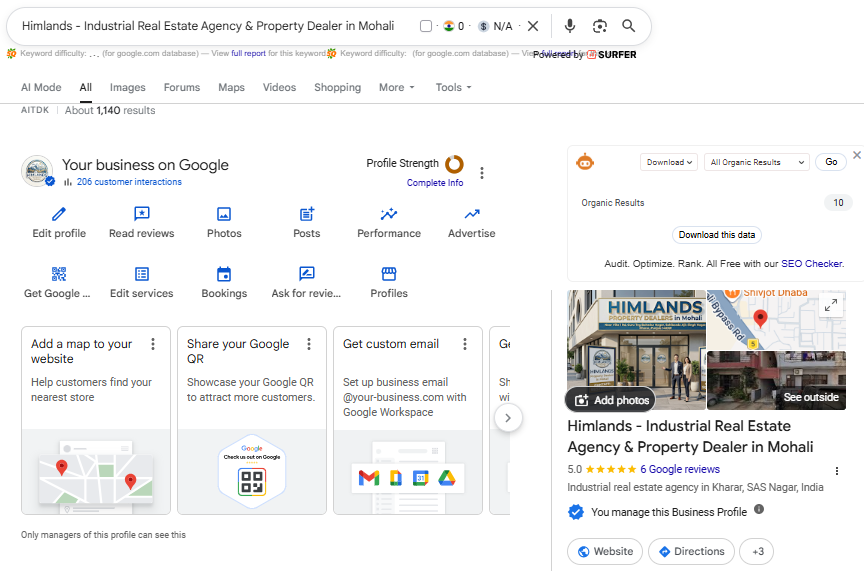Screen dimensions: 864x571
Task: Open Edit services list icon
Action: pos(142,274)
